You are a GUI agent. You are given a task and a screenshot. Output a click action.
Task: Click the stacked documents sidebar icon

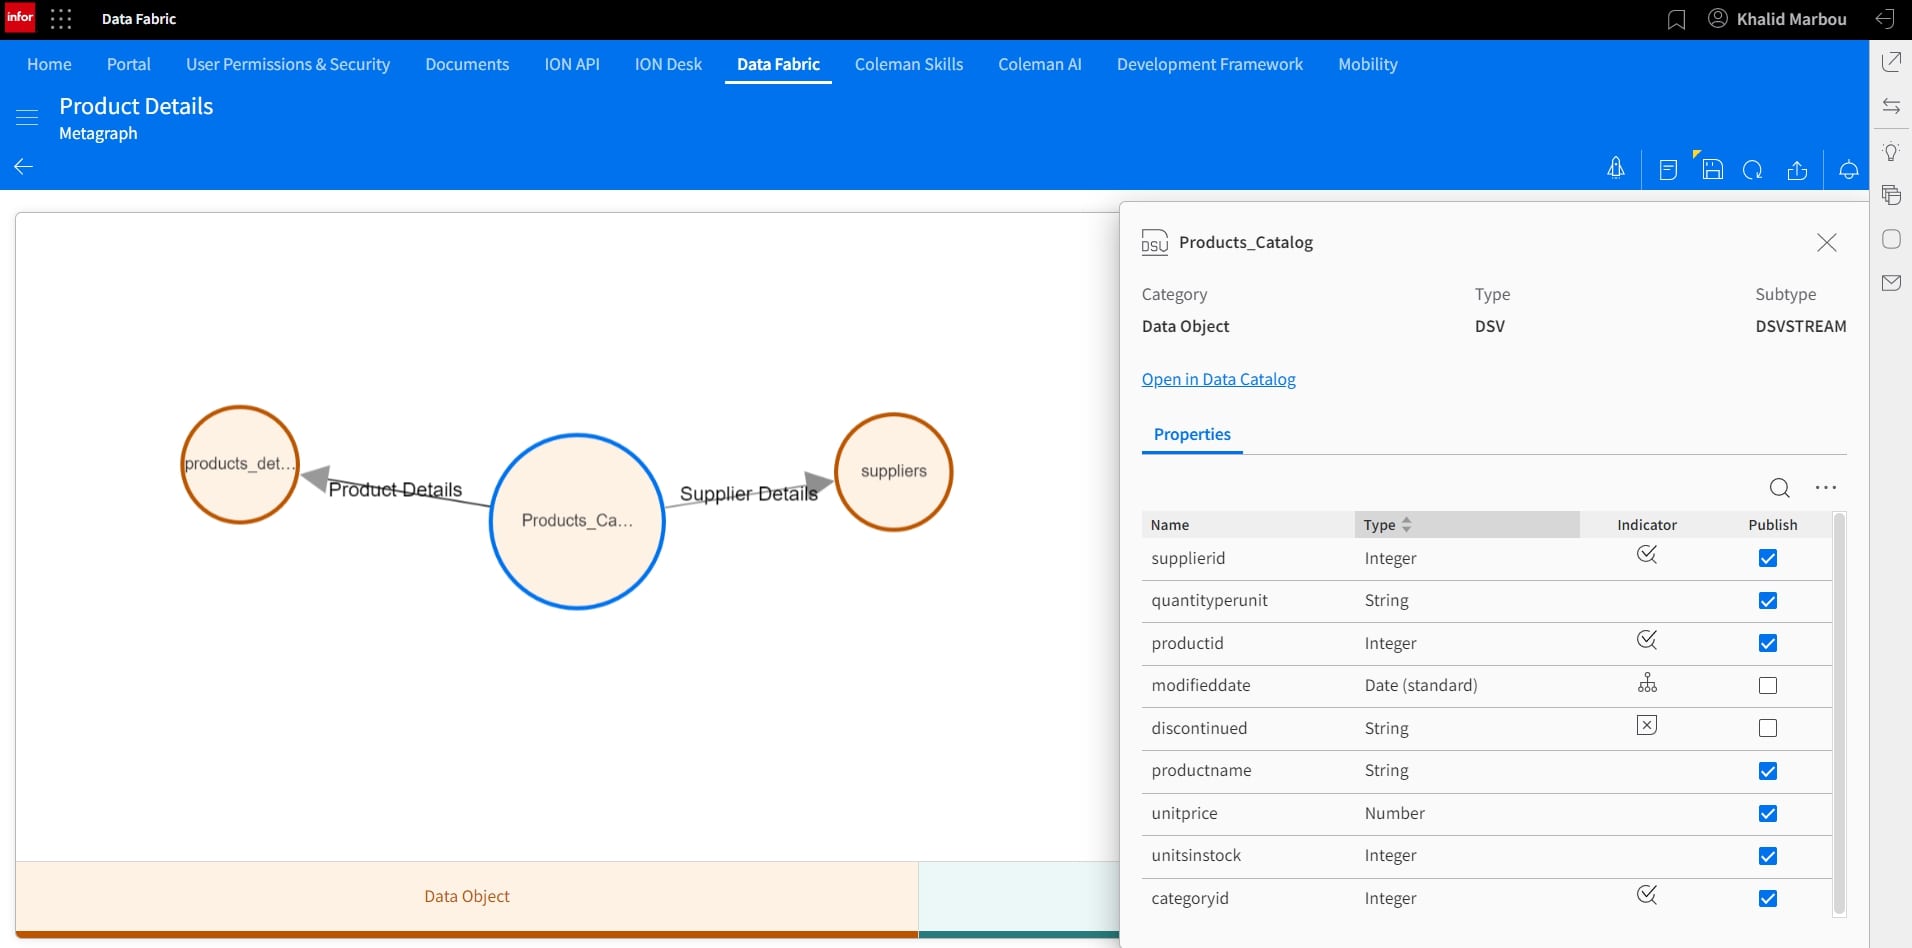(x=1891, y=194)
